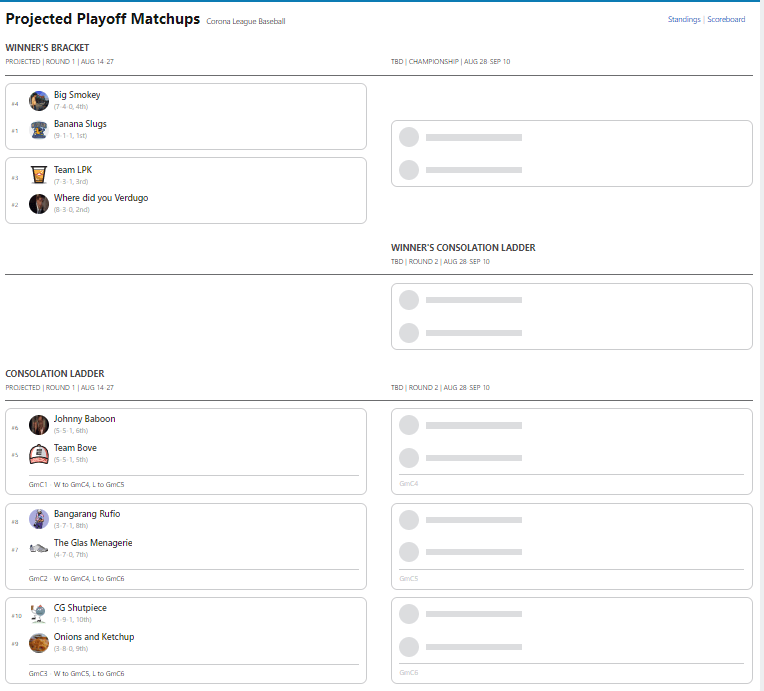Open the Team LPK name link

(73, 170)
